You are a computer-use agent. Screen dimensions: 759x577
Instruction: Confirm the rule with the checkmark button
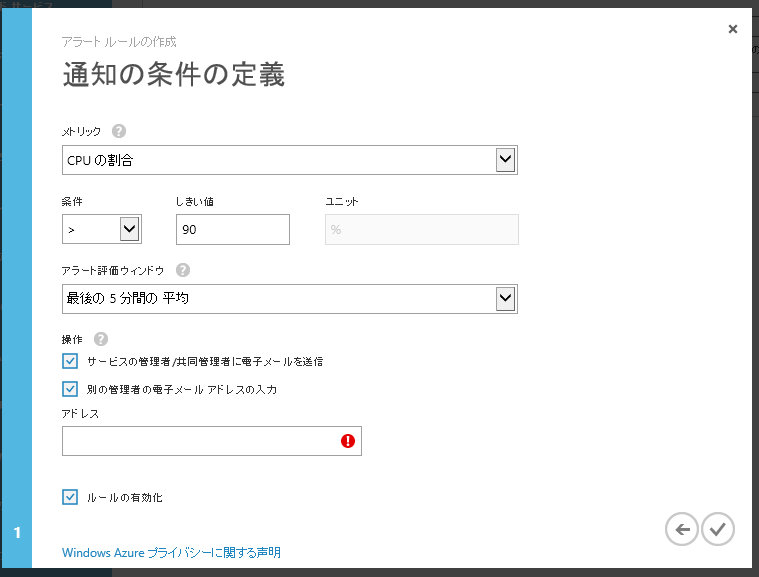(x=717, y=530)
